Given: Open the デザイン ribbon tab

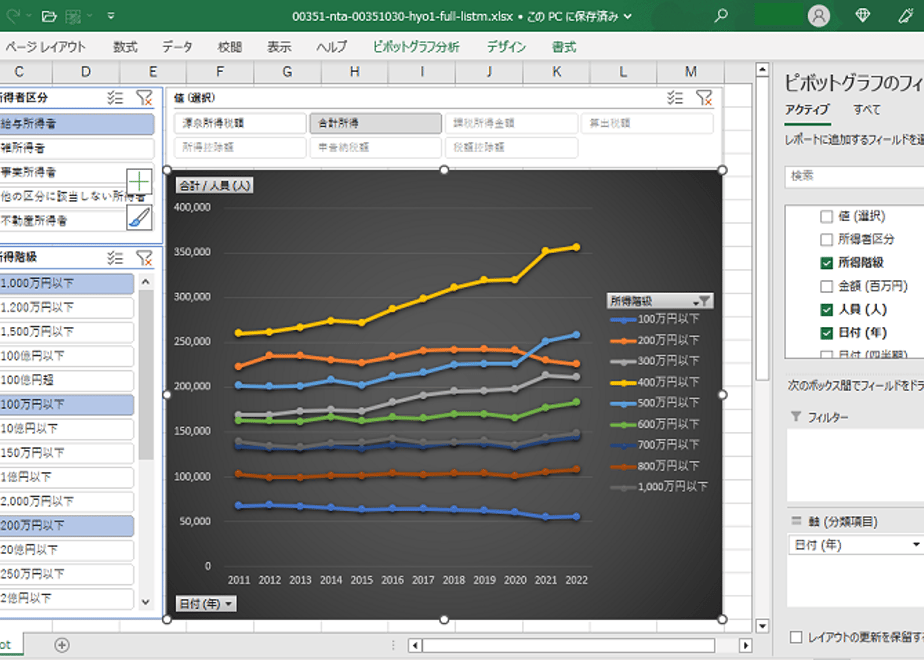Looking at the screenshot, I should (x=506, y=47).
